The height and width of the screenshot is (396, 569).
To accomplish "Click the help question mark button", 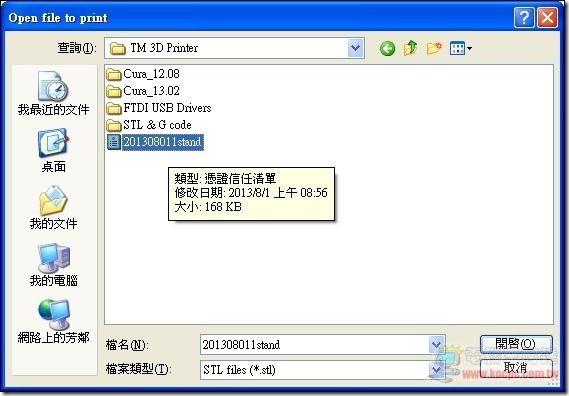I will pyautogui.click(x=524, y=17).
